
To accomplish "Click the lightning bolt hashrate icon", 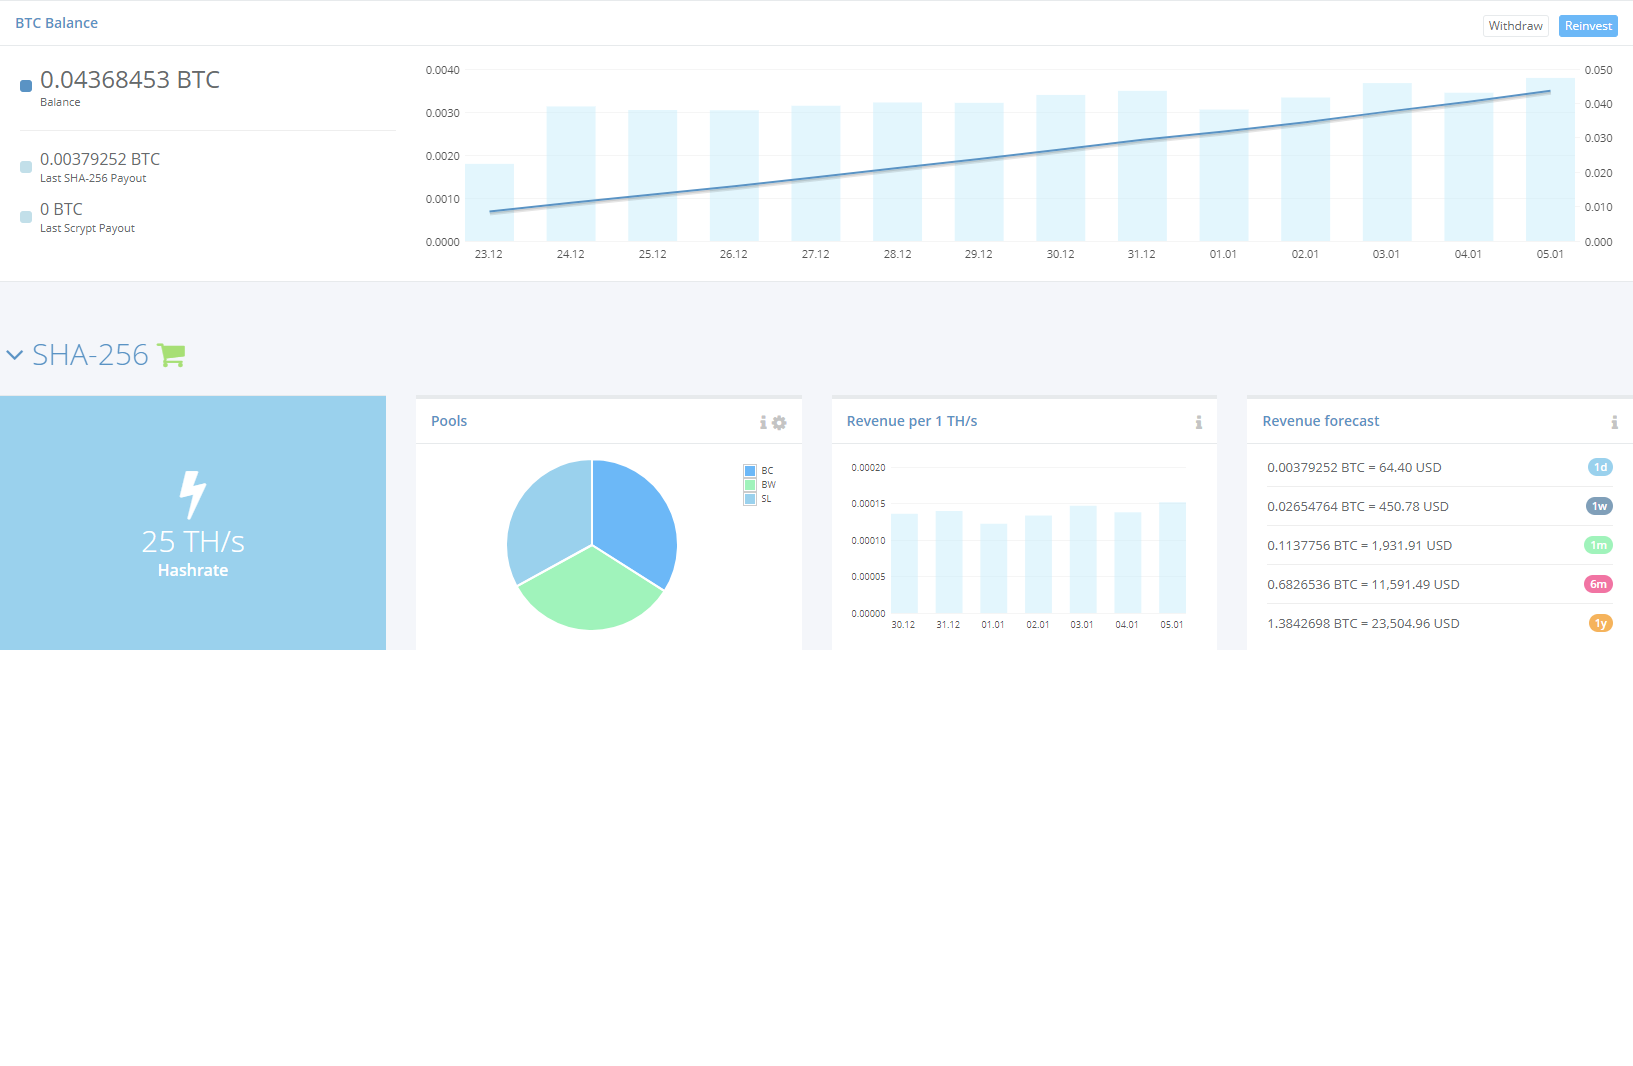I will coord(193,495).
